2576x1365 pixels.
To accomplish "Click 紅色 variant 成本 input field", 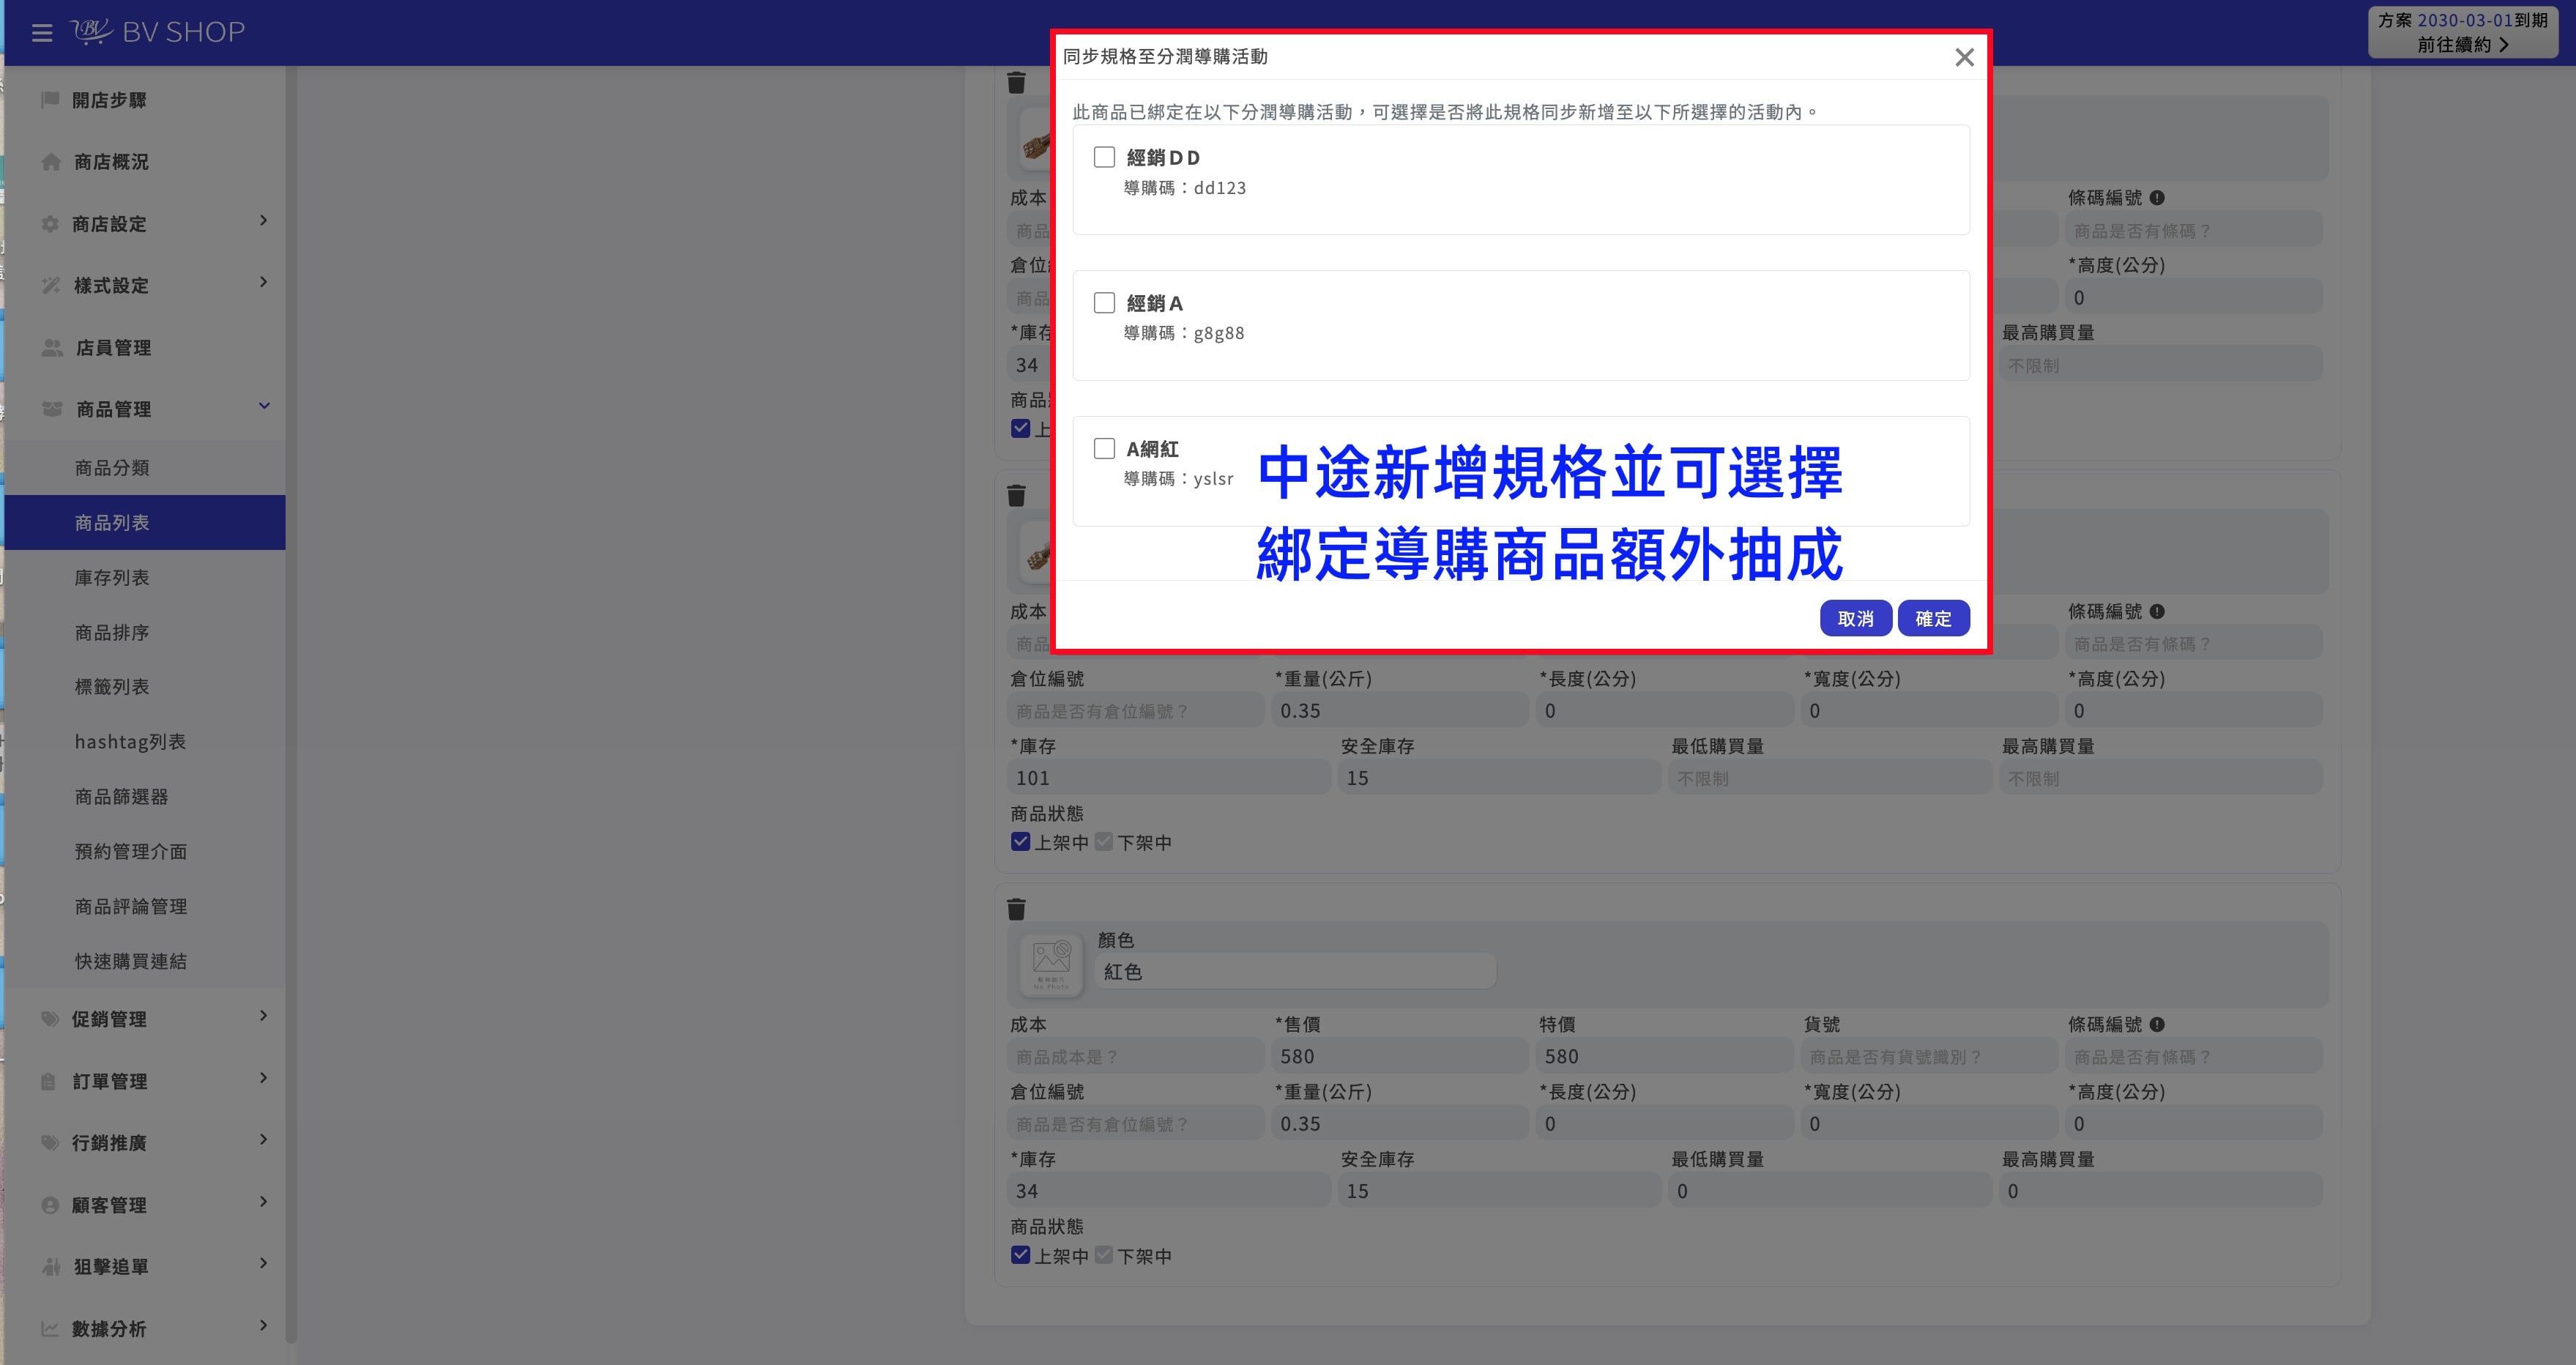I will pyautogui.click(x=1135, y=1056).
